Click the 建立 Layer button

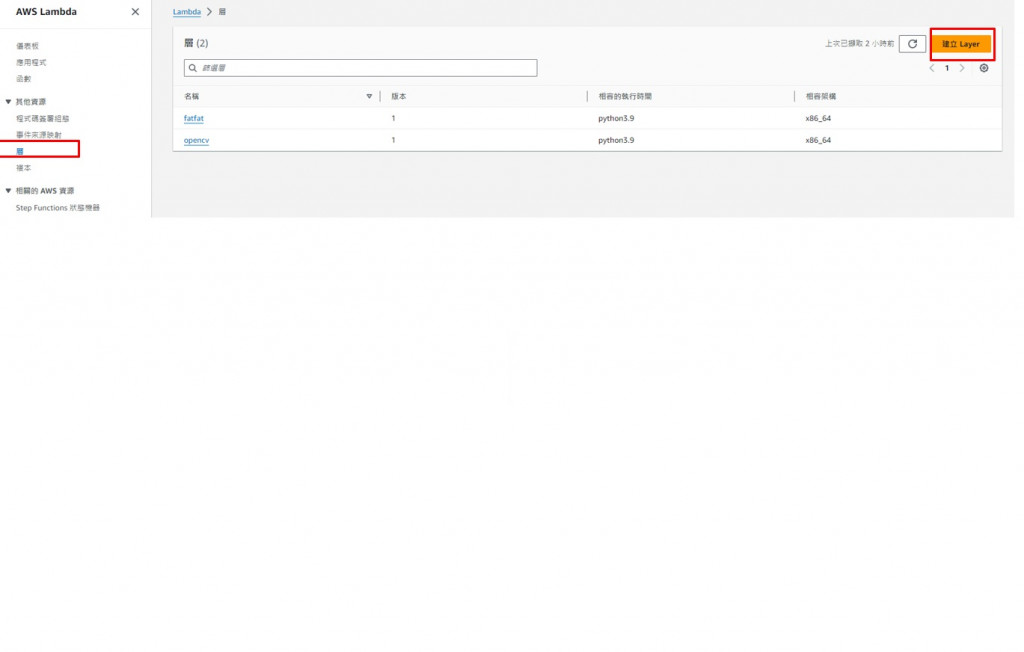click(x=961, y=44)
